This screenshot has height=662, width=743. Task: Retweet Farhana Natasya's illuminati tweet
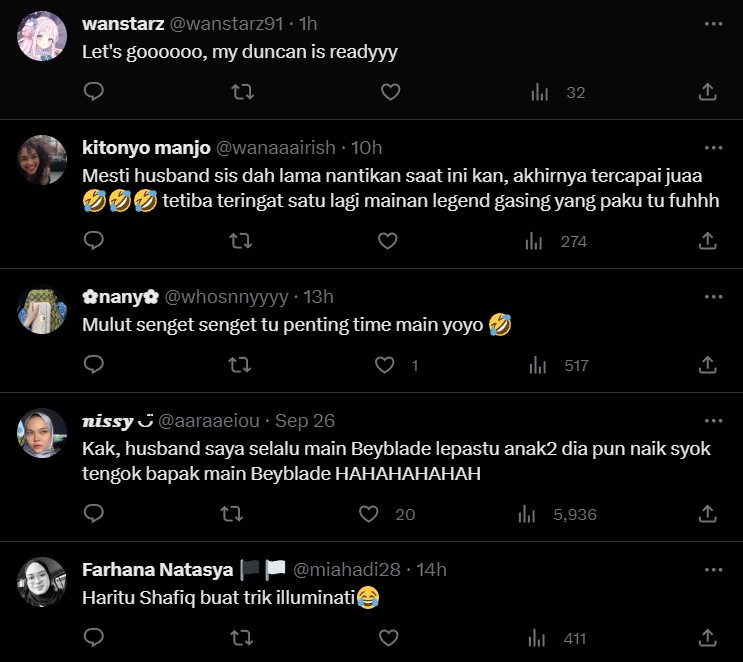click(x=242, y=638)
